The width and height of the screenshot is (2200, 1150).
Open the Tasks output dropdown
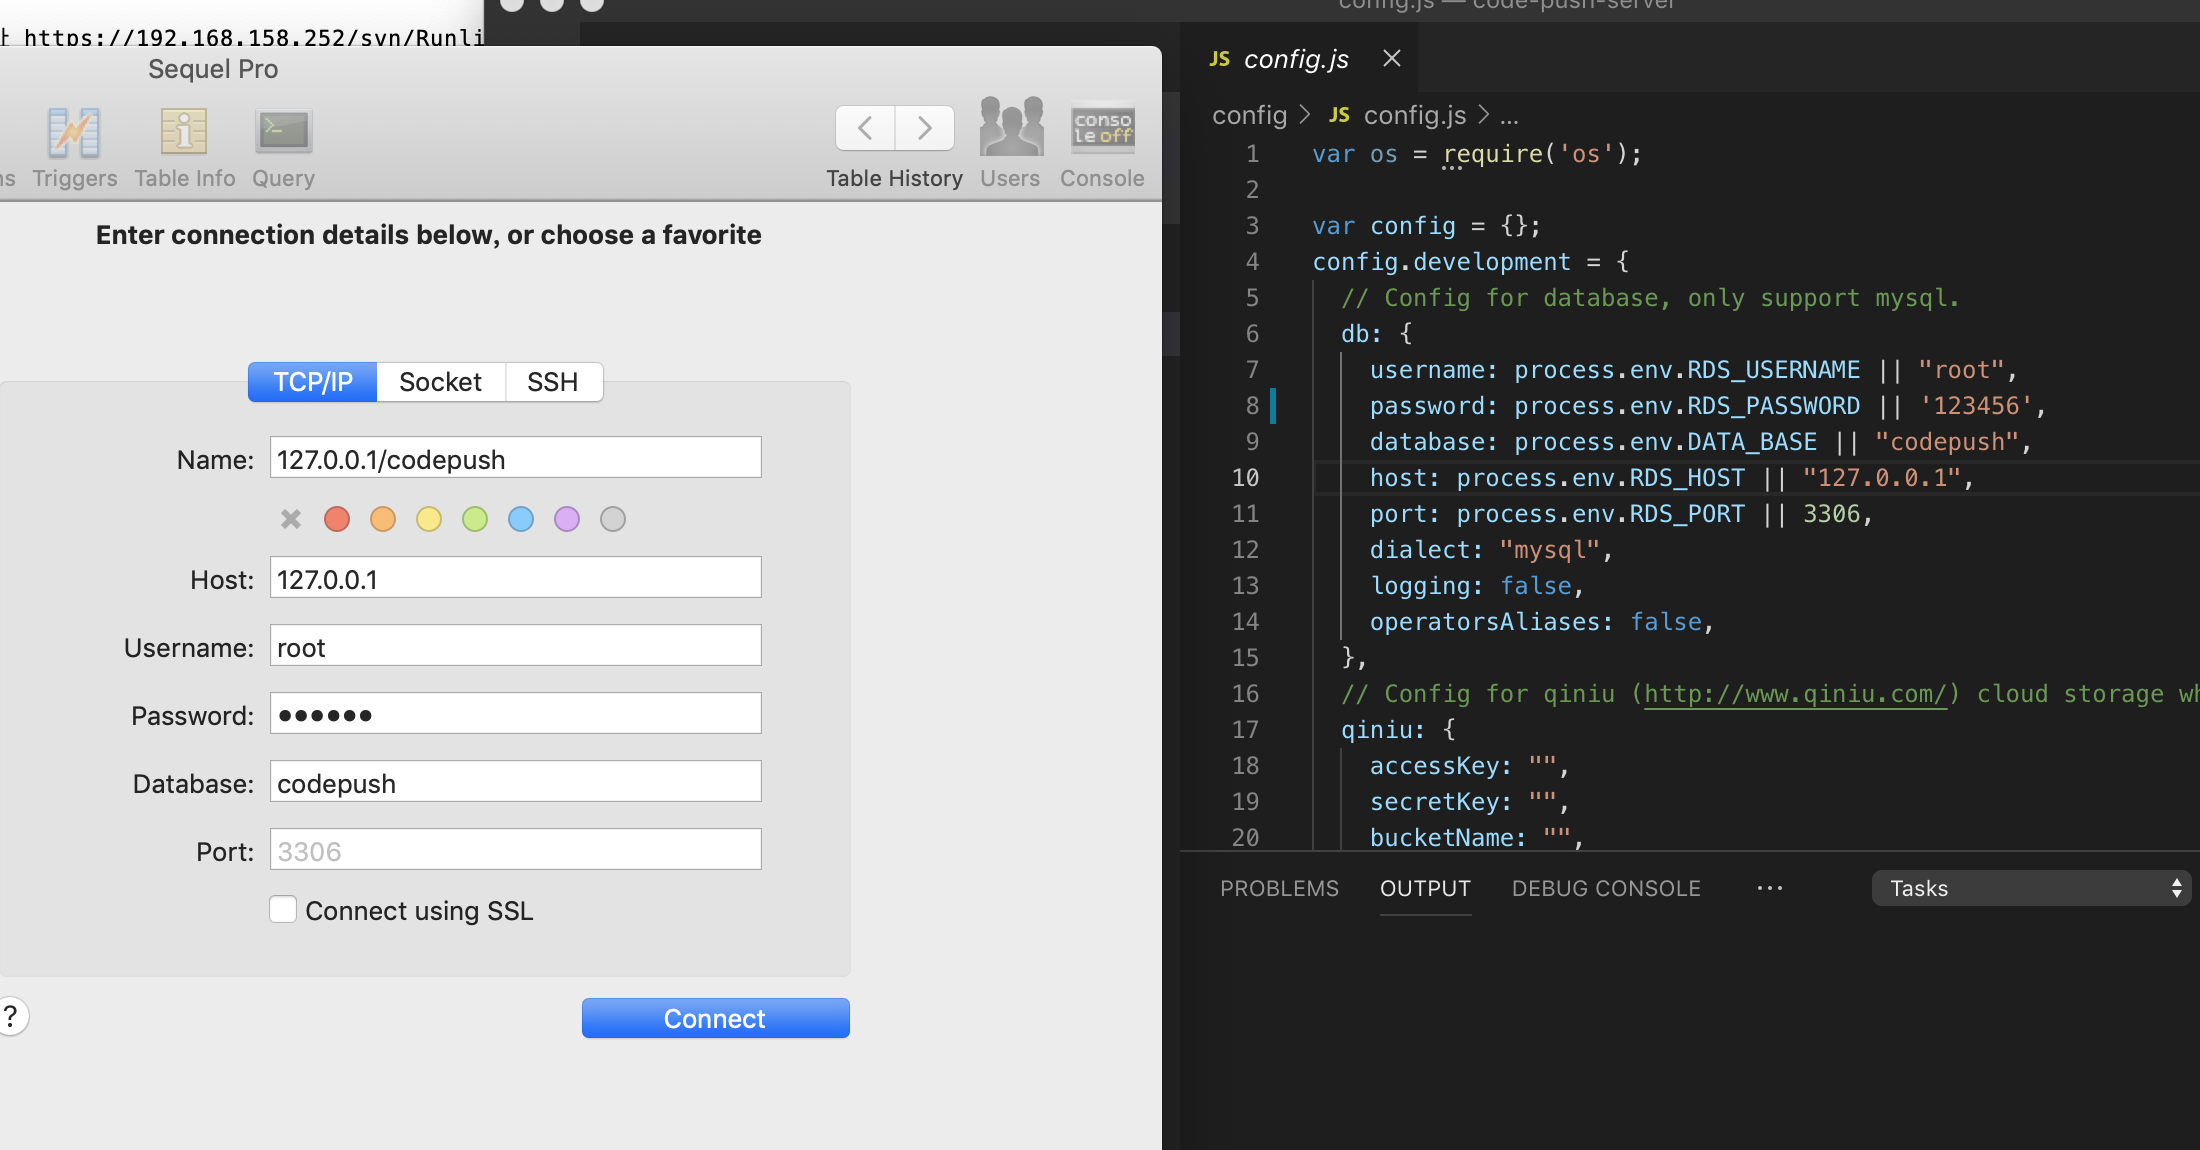2030,888
